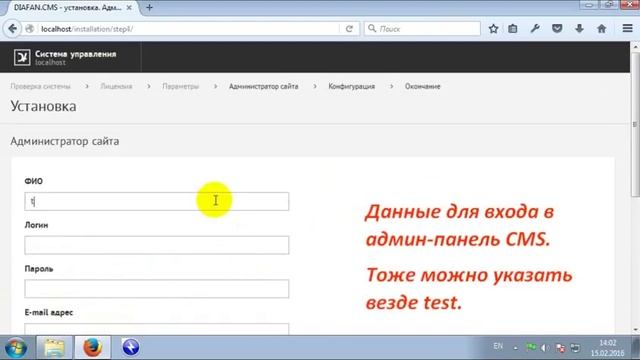Click the page vertical scrollbar thumb
Image resolution: width=640 pixels, height=360 pixels.
(635, 124)
